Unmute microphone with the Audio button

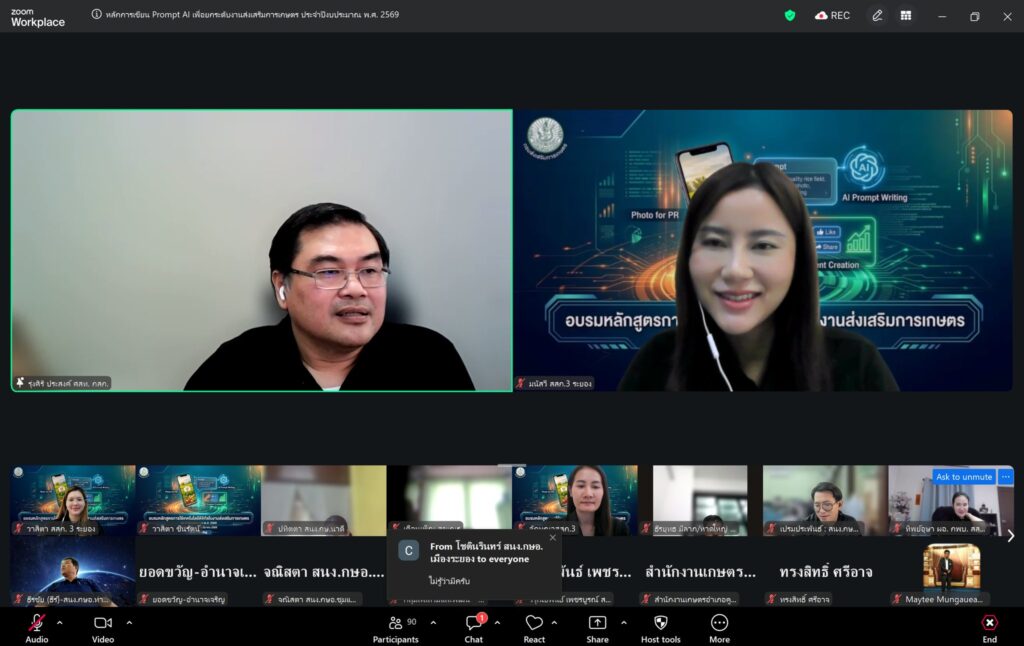pyautogui.click(x=36, y=623)
